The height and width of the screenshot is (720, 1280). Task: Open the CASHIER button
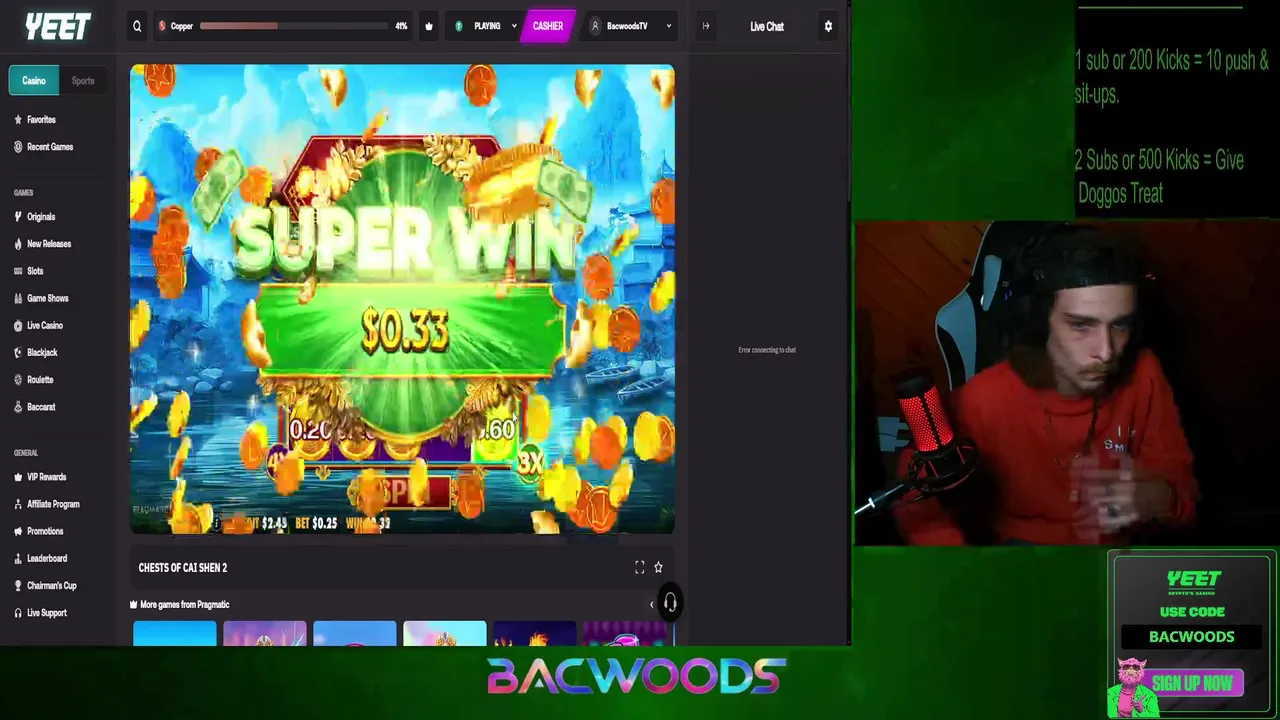(x=547, y=26)
